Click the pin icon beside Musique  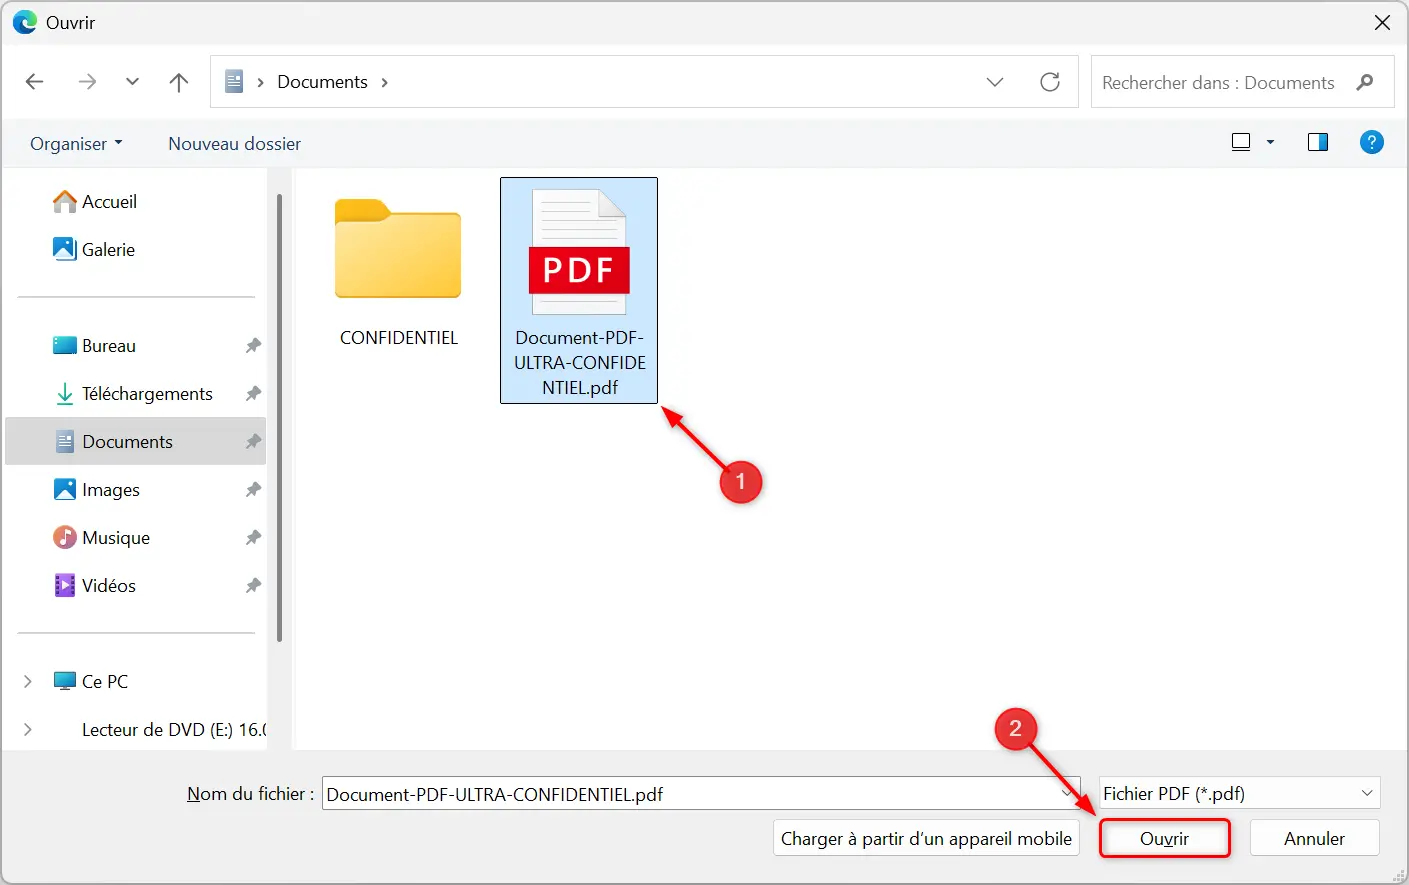pyautogui.click(x=253, y=538)
